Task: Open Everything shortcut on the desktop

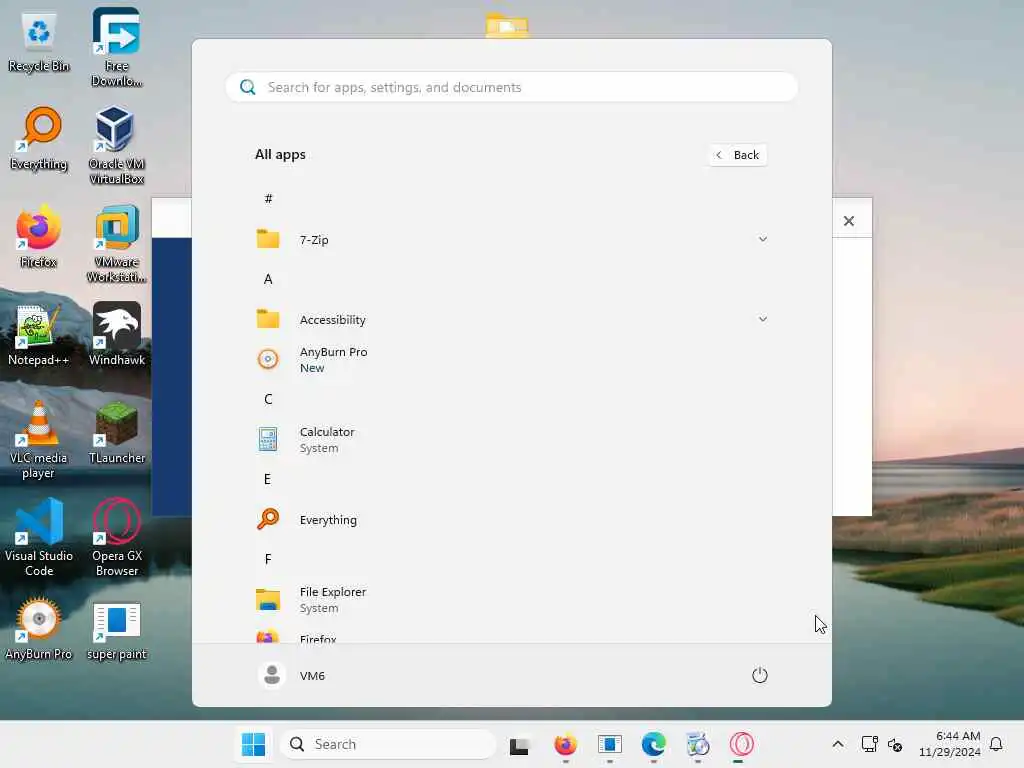Action: (x=39, y=139)
